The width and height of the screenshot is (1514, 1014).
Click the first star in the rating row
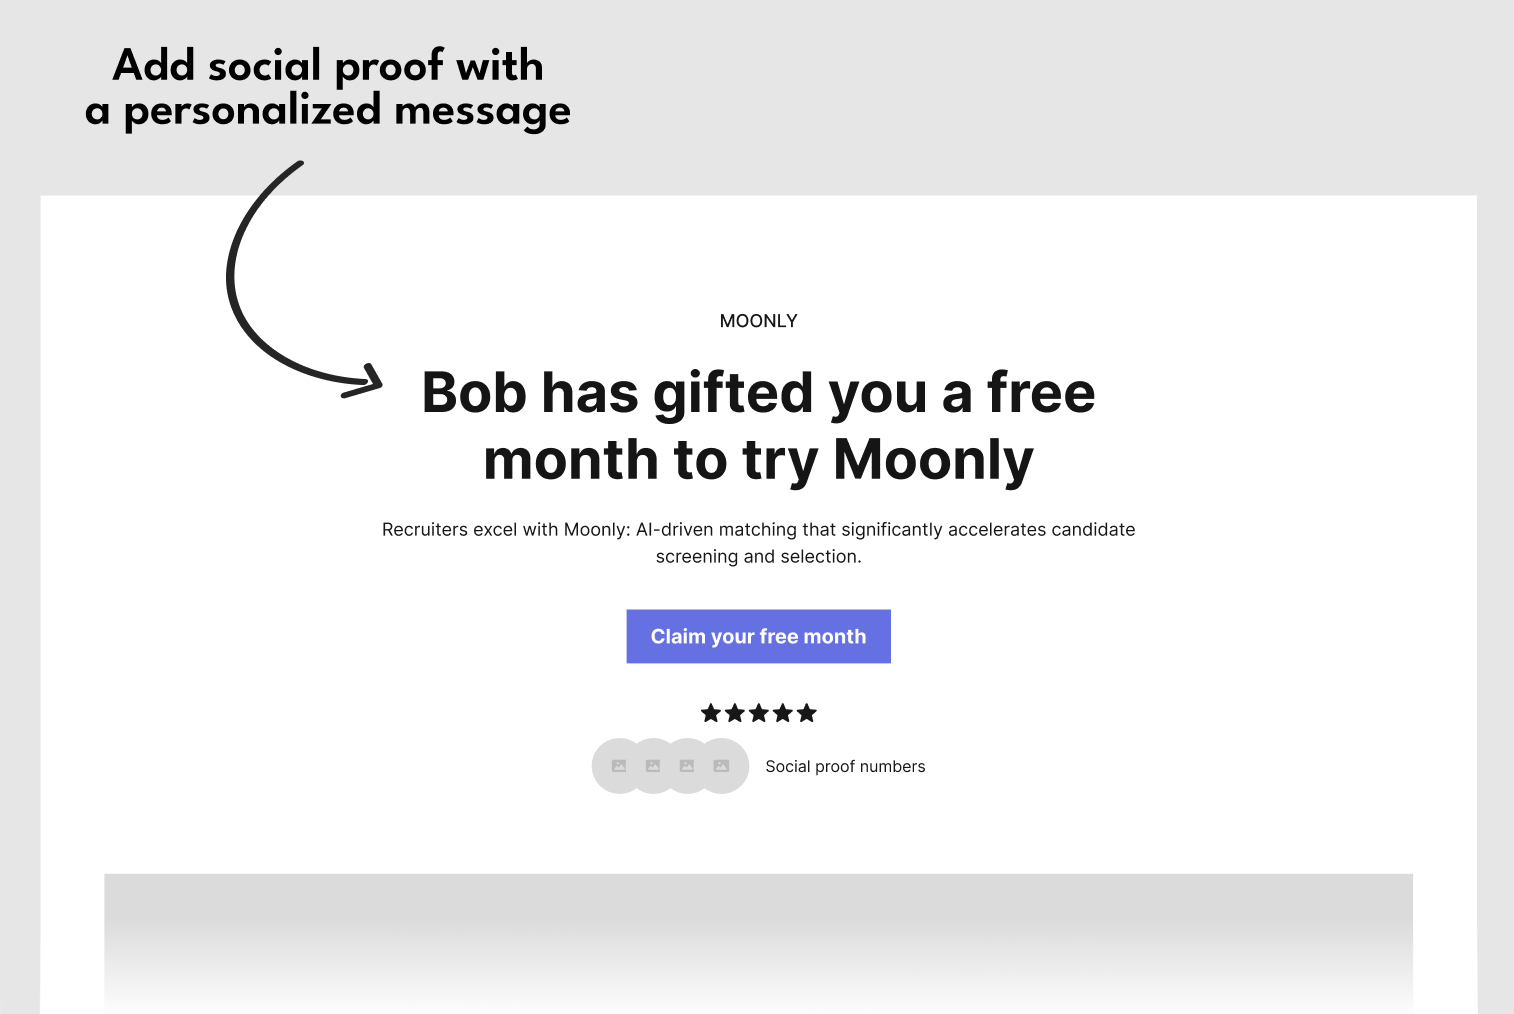[x=710, y=713]
